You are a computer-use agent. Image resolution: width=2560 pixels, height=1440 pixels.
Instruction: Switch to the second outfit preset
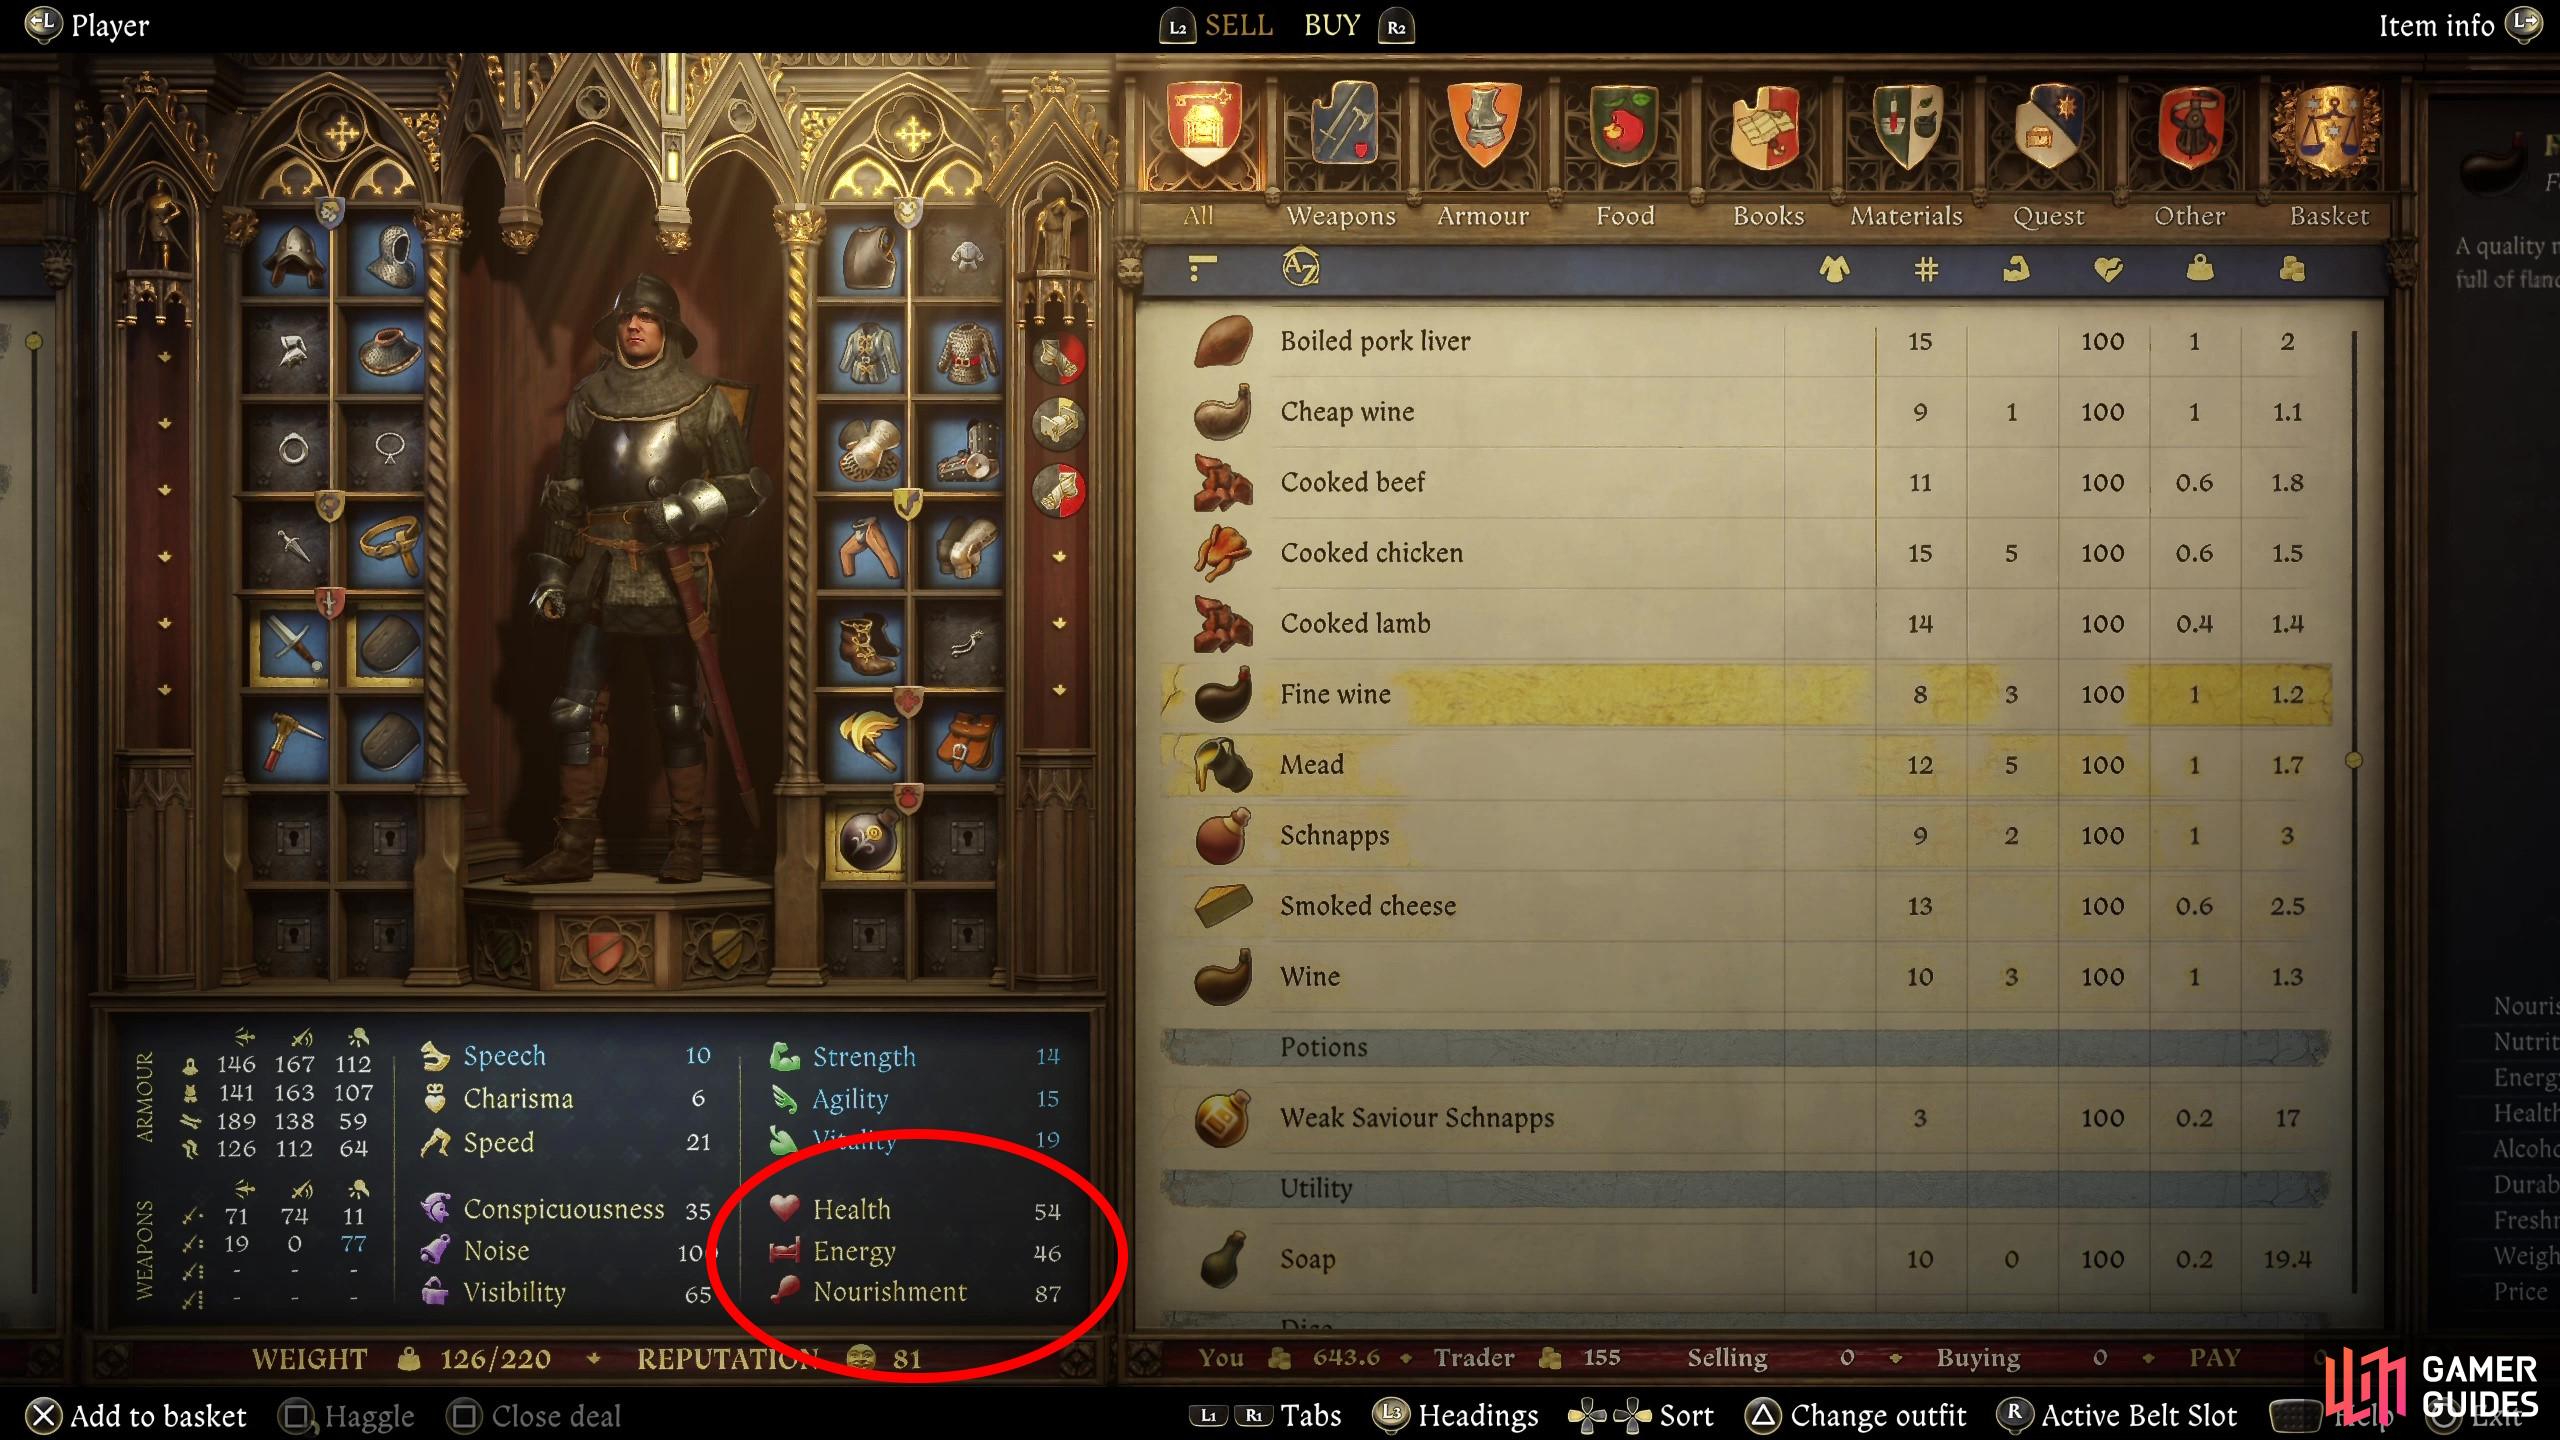click(x=1059, y=424)
